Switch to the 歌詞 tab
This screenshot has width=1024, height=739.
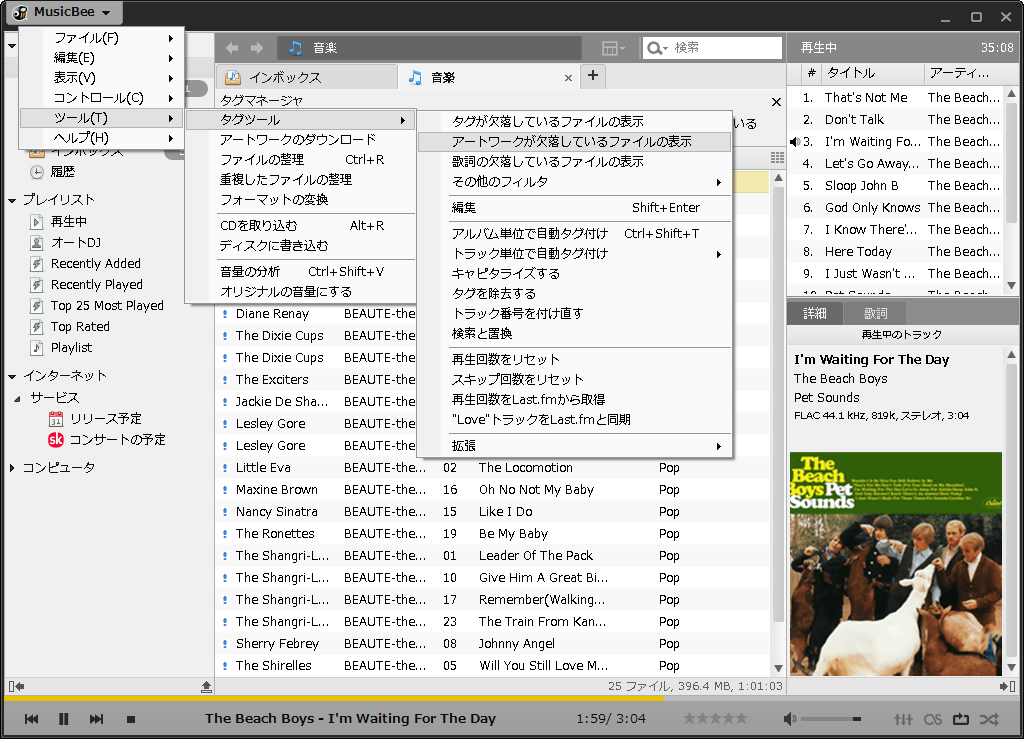876,313
